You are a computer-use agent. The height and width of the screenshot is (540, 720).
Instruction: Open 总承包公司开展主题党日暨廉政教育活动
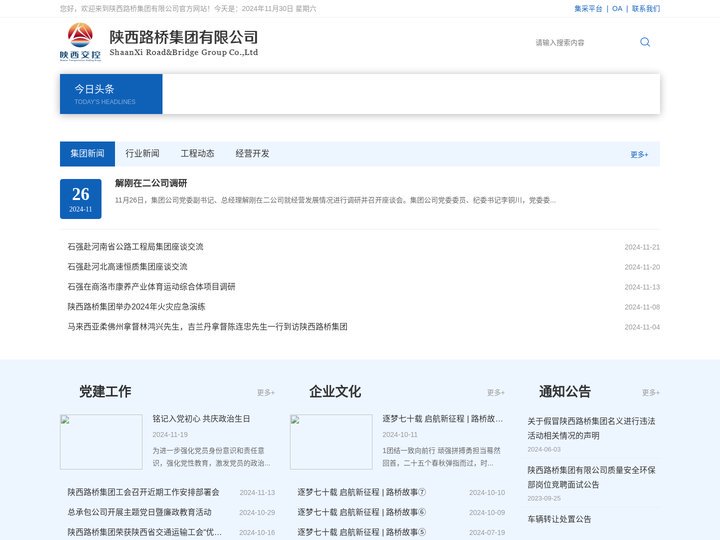click(x=140, y=512)
